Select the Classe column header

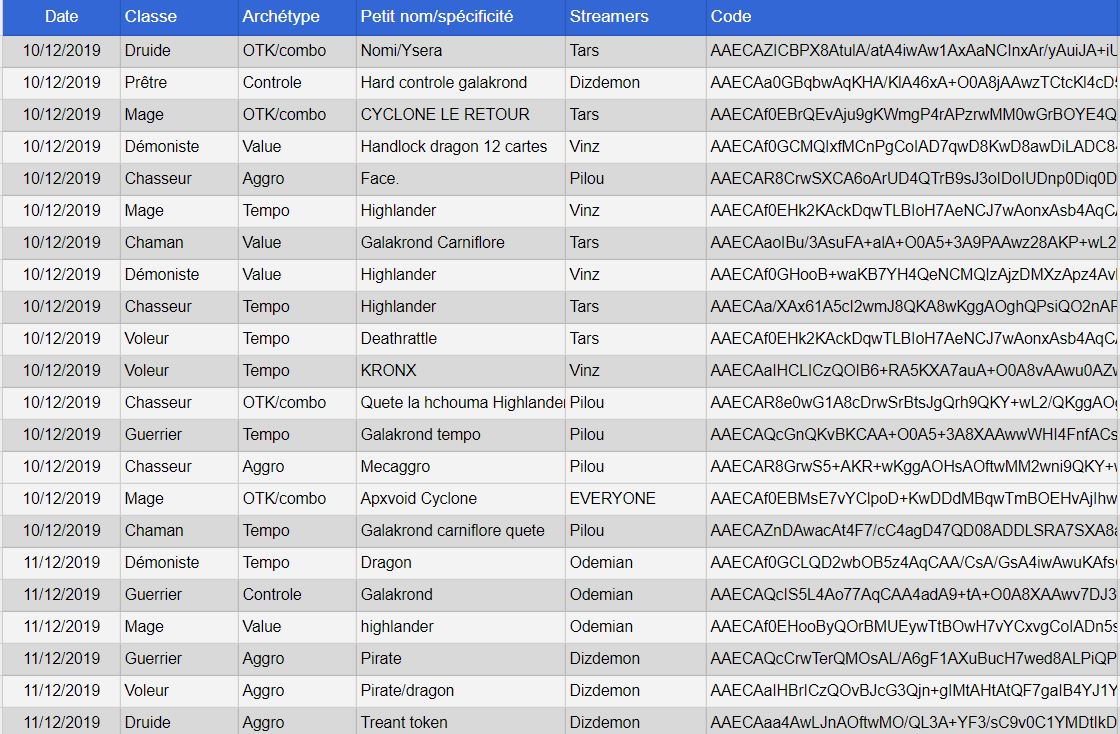click(150, 17)
